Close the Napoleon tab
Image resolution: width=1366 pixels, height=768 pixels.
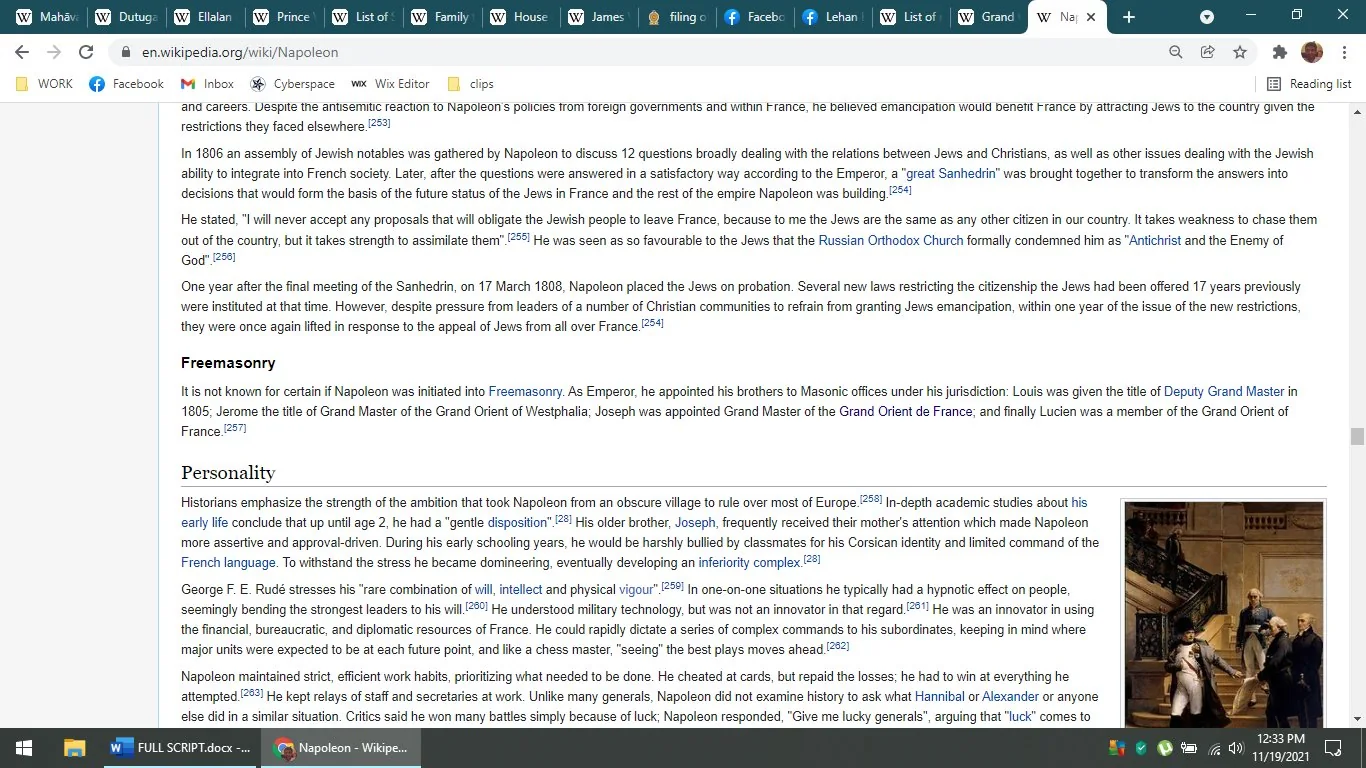pos(1091,17)
